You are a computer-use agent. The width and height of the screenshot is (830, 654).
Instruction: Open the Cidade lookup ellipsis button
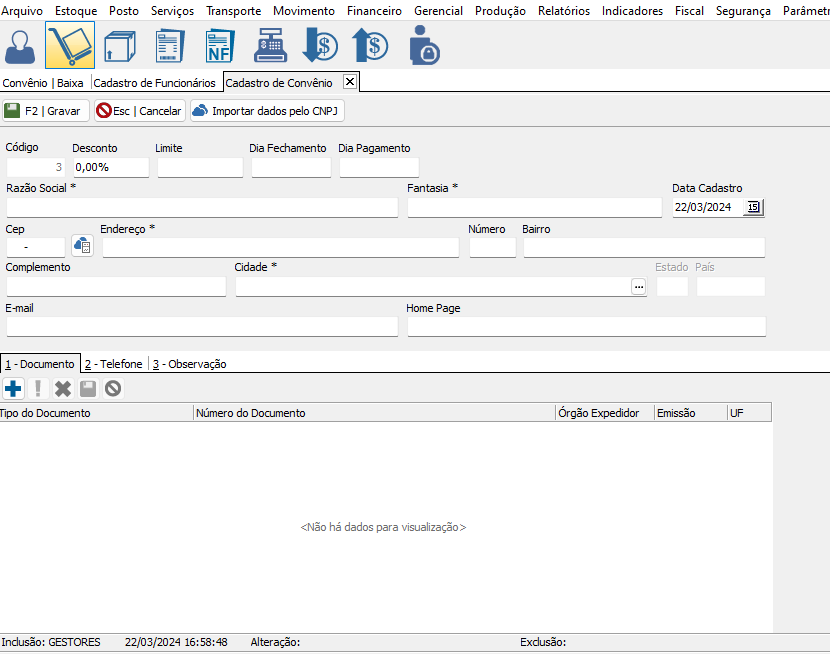[638, 286]
